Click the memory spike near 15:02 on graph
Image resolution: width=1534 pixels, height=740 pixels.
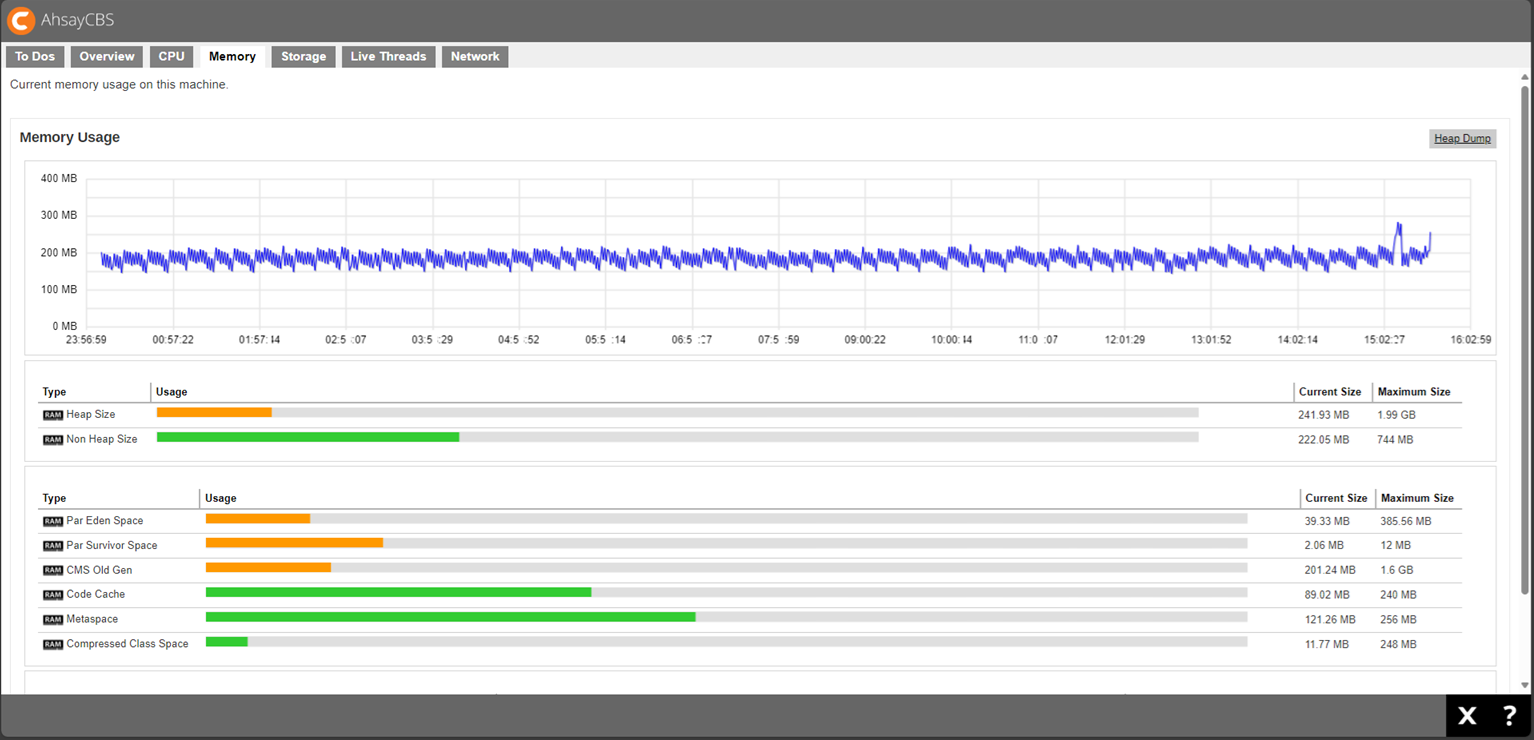[x=1398, y=226]
